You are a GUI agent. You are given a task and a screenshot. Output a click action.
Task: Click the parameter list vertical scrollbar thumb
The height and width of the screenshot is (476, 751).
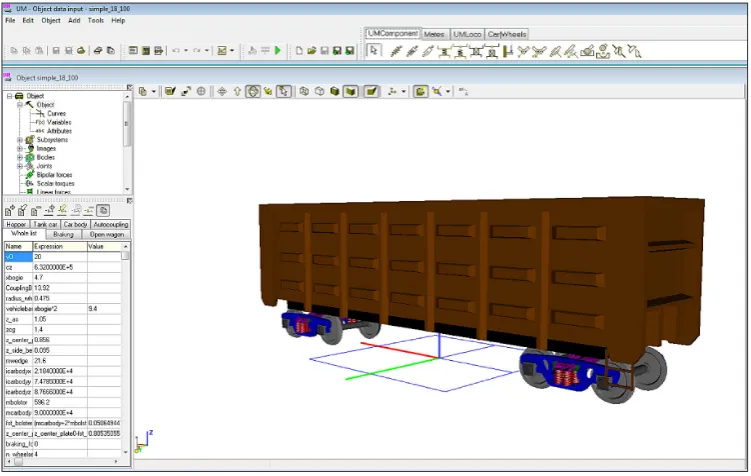[125, 256]
